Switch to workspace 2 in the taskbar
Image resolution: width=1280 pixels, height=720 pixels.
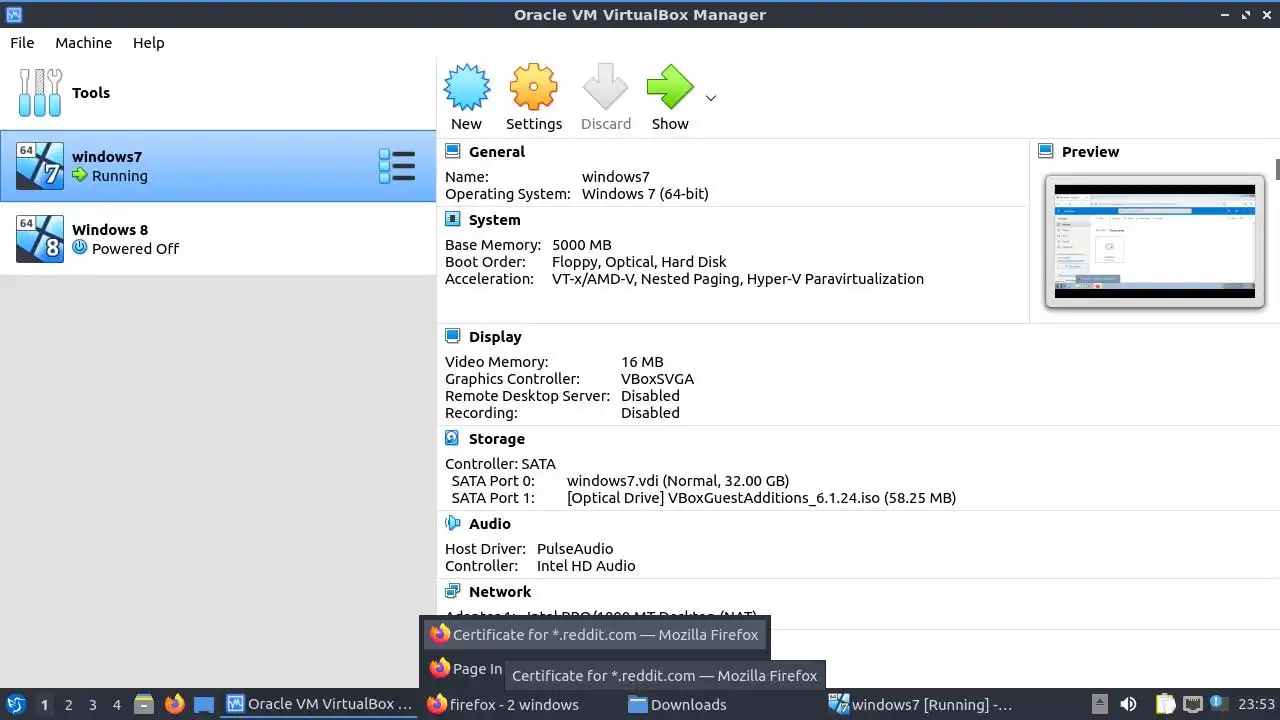tap(69, 705)
